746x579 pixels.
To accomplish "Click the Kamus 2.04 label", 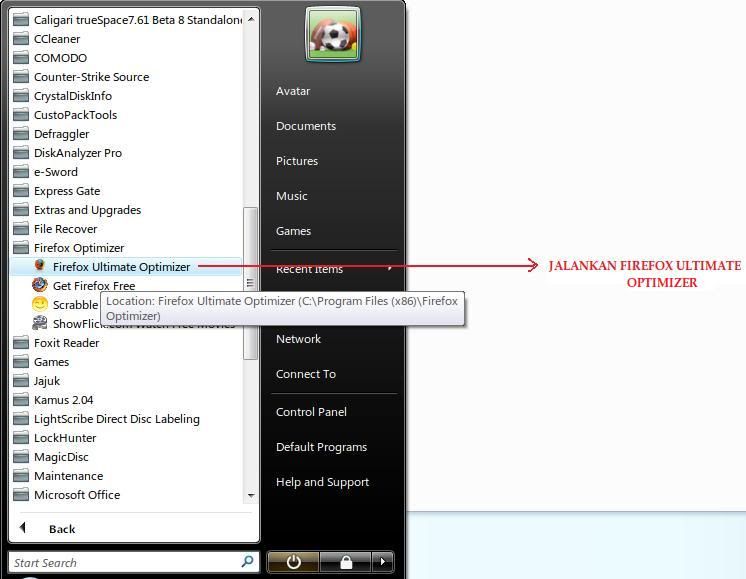I will 63,400.
